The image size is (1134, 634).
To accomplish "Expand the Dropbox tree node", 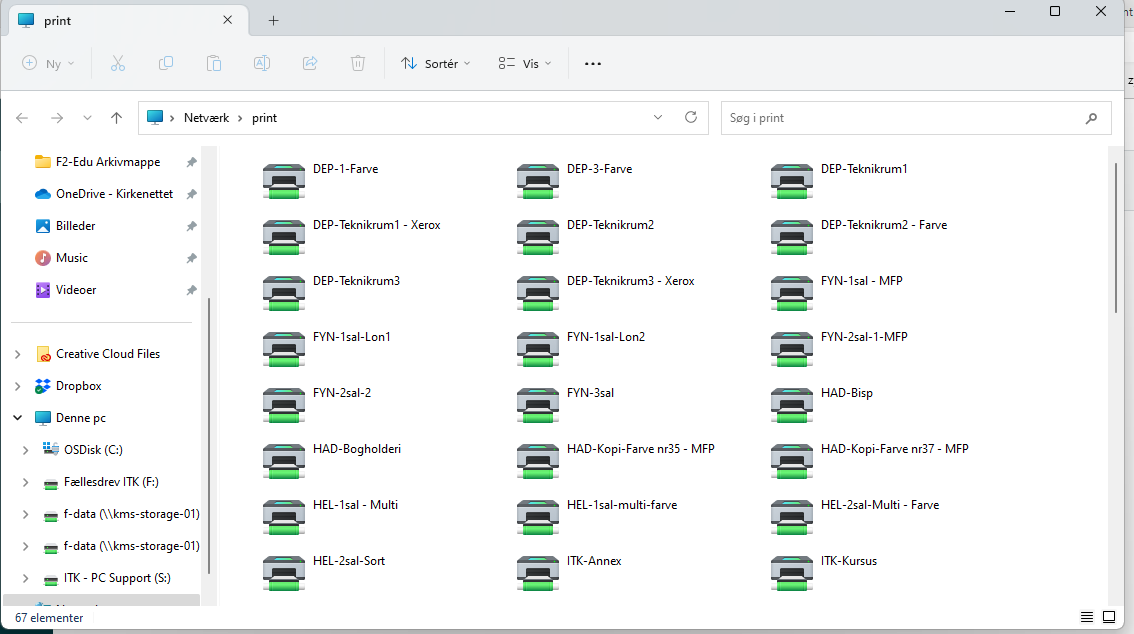I will (x=17, y=386).
